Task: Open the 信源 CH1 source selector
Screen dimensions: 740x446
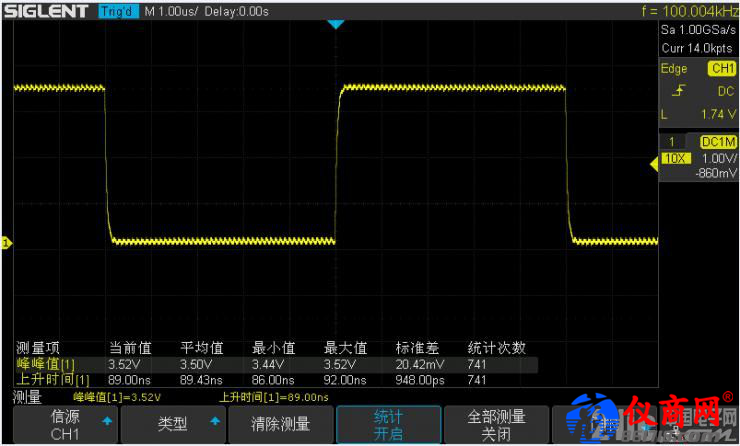Action: point(66,425)
